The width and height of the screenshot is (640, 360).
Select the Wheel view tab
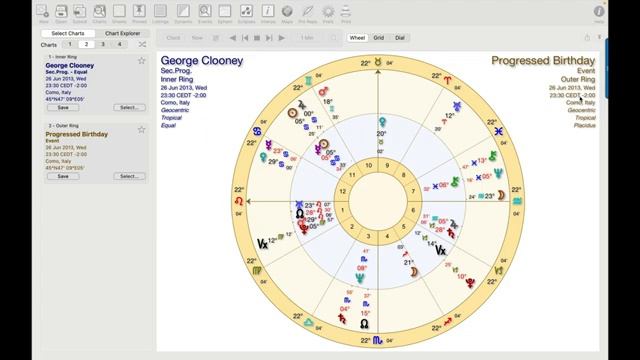click(357, 38)
